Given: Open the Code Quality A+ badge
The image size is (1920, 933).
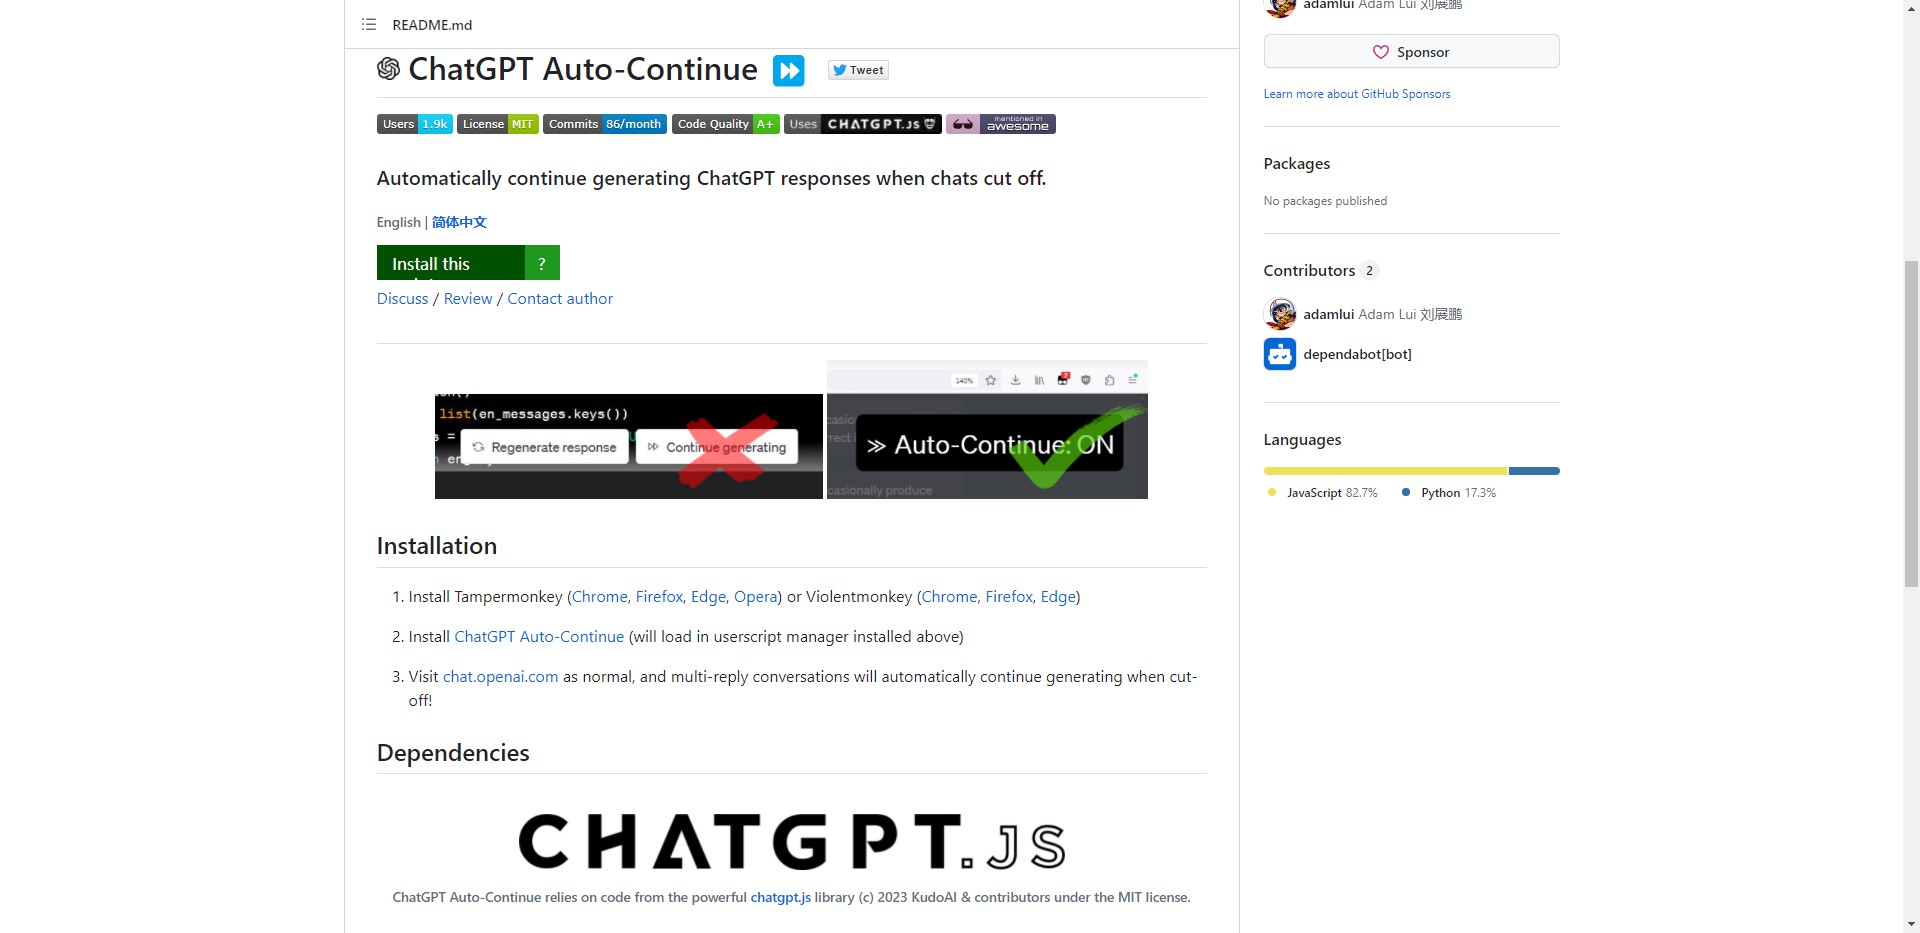Looking at the screenshot, I should (x=725, y=124).
